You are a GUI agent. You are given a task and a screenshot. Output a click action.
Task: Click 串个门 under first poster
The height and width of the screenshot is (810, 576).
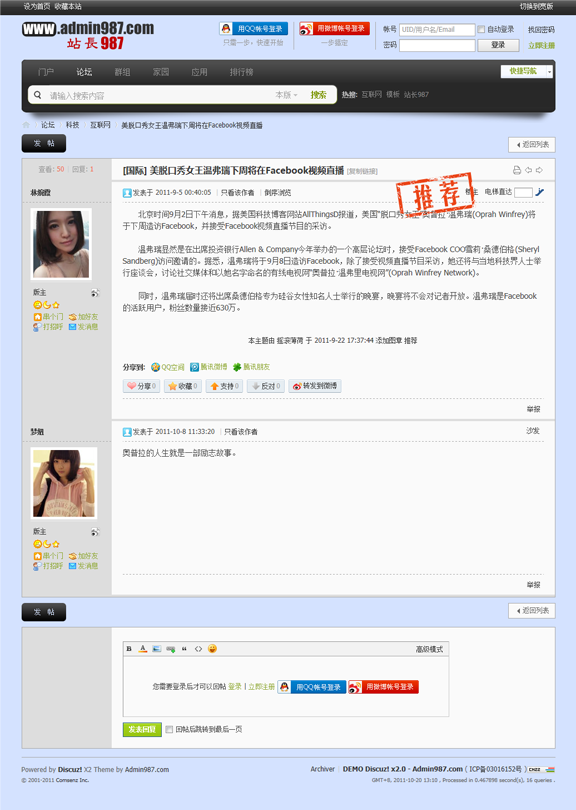coord(49,317)
